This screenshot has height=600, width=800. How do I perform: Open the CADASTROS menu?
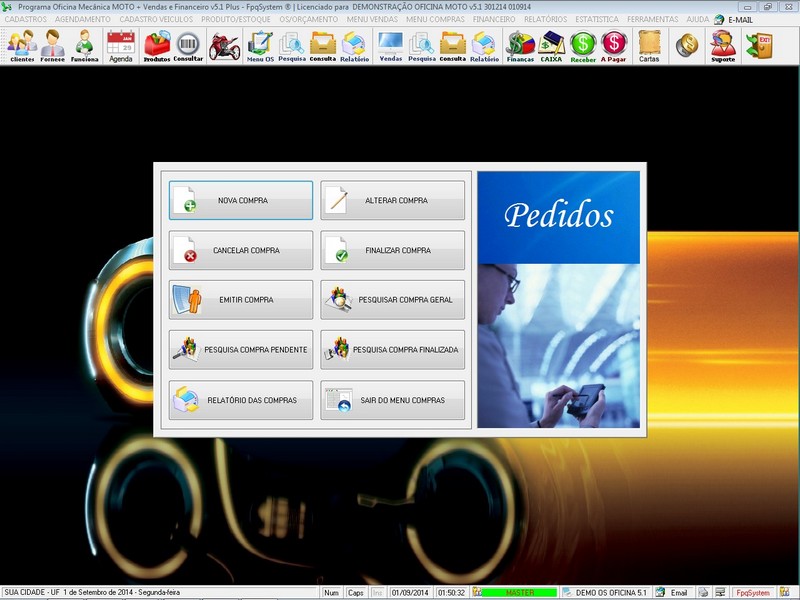coord(26,19)
